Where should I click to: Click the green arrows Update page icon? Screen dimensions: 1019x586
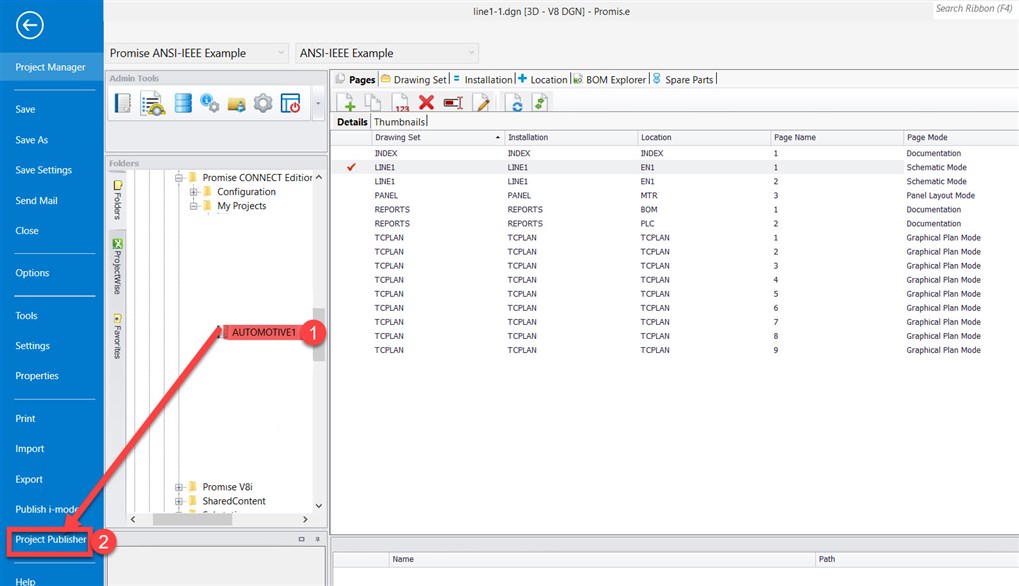[540, 103]
